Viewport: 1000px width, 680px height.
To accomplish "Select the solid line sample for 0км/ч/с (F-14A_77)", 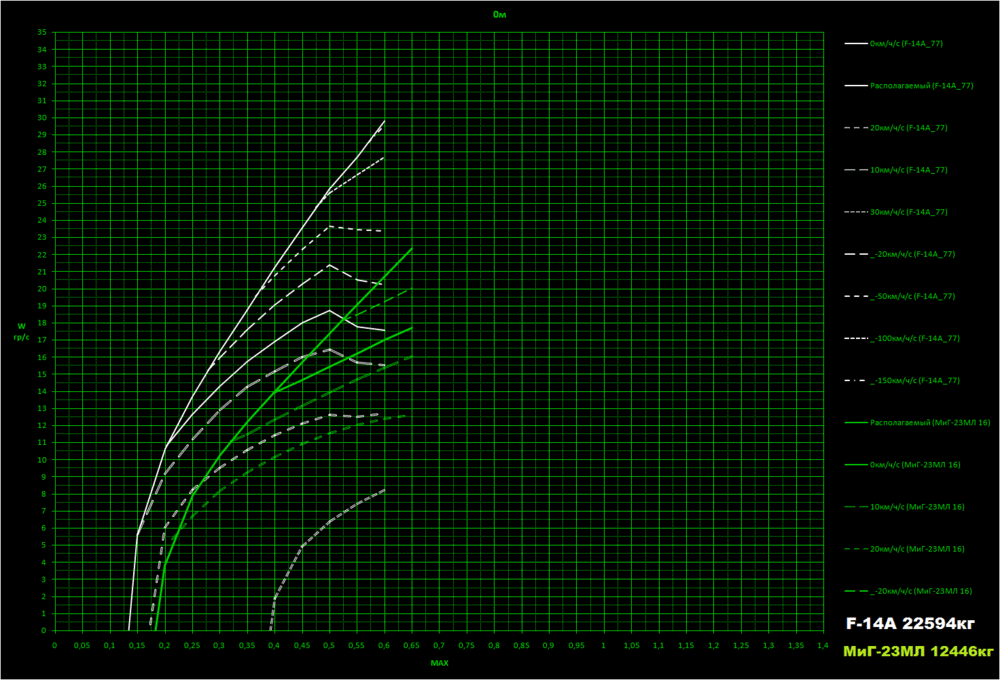I will tap(856, 43).
